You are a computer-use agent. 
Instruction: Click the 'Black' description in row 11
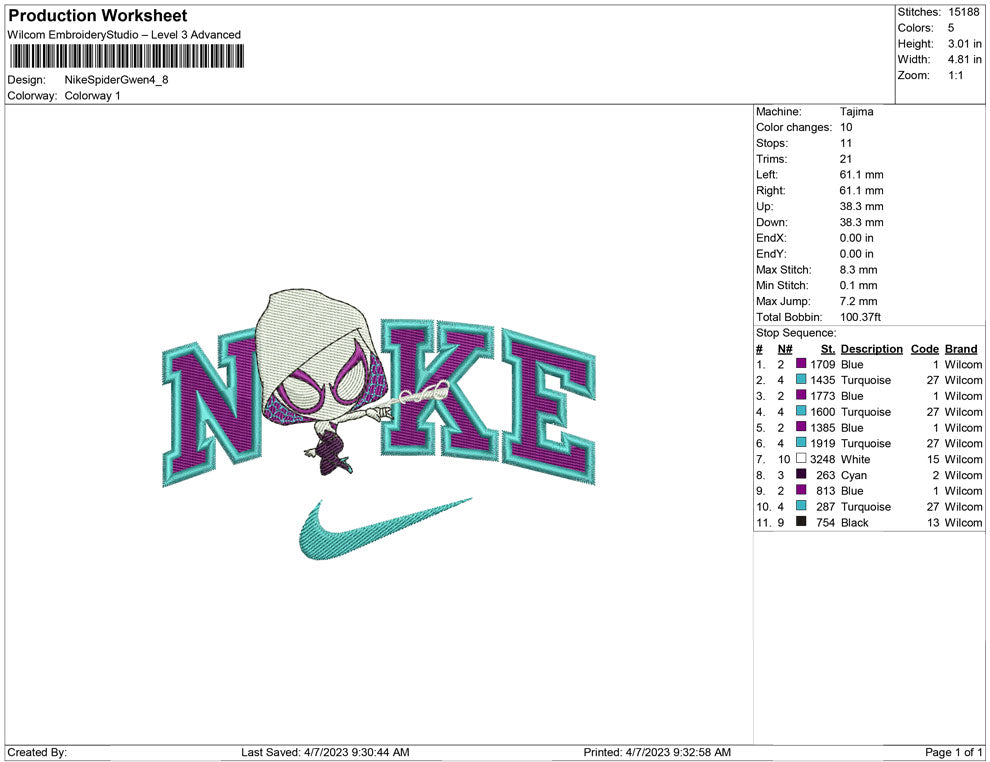tap(854, 522)
